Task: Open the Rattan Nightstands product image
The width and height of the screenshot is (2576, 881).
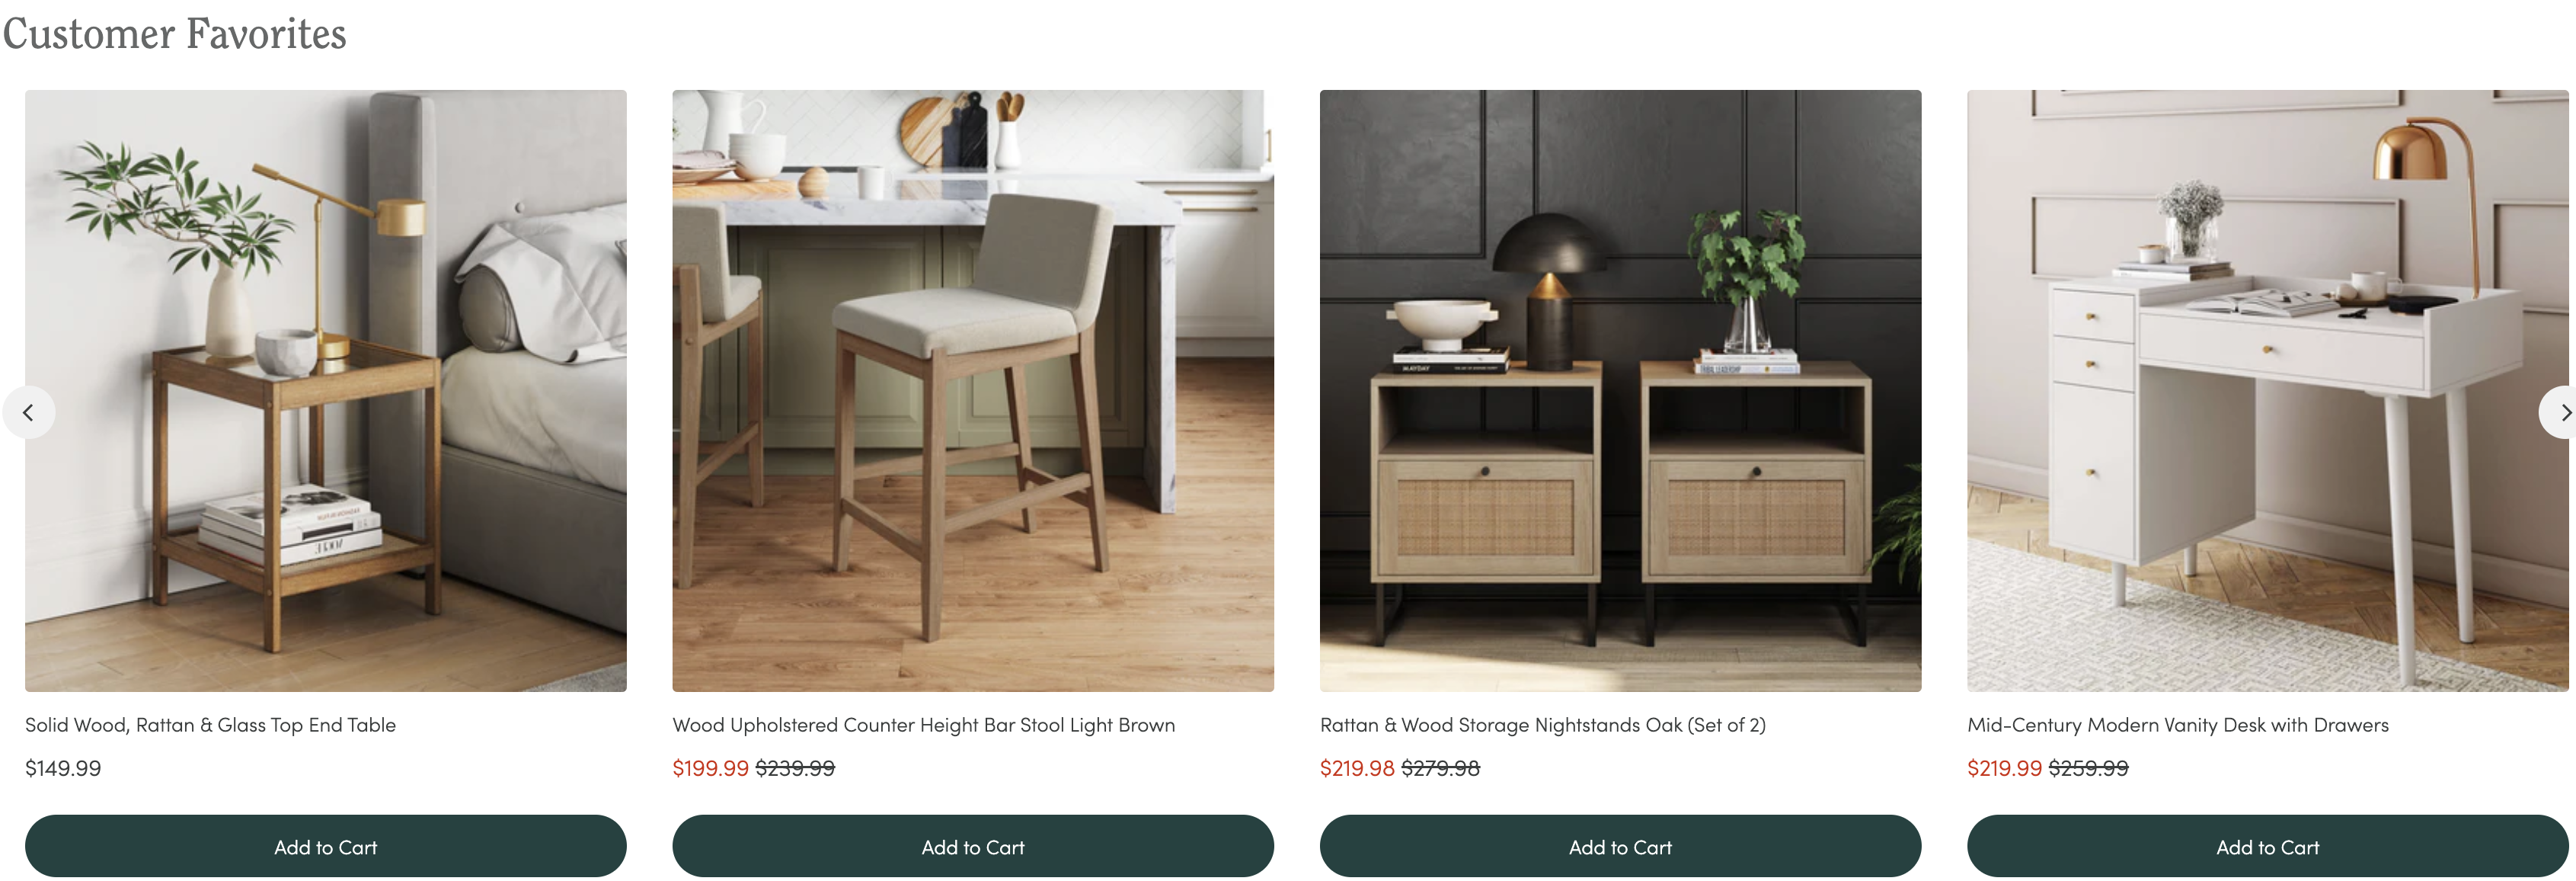Action: click(1620, 391)
